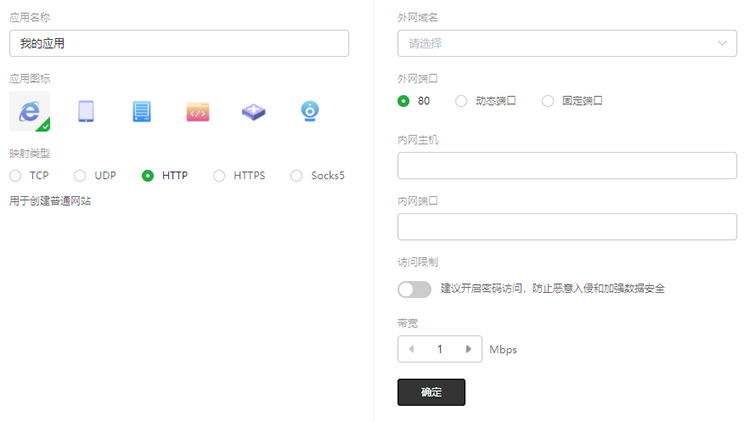Screen dimensions: 750x422
Task: Choose the 动态端口 external port option
Action: 461,101
